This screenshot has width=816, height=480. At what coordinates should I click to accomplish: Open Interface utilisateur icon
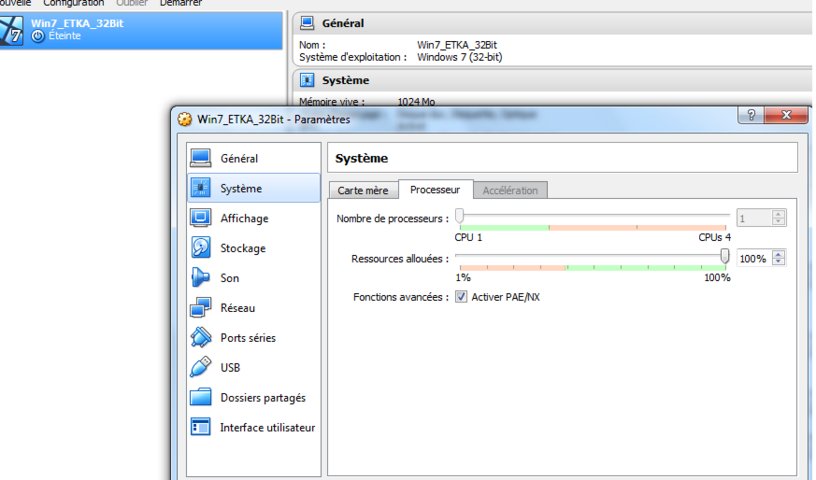click(201, 427)
